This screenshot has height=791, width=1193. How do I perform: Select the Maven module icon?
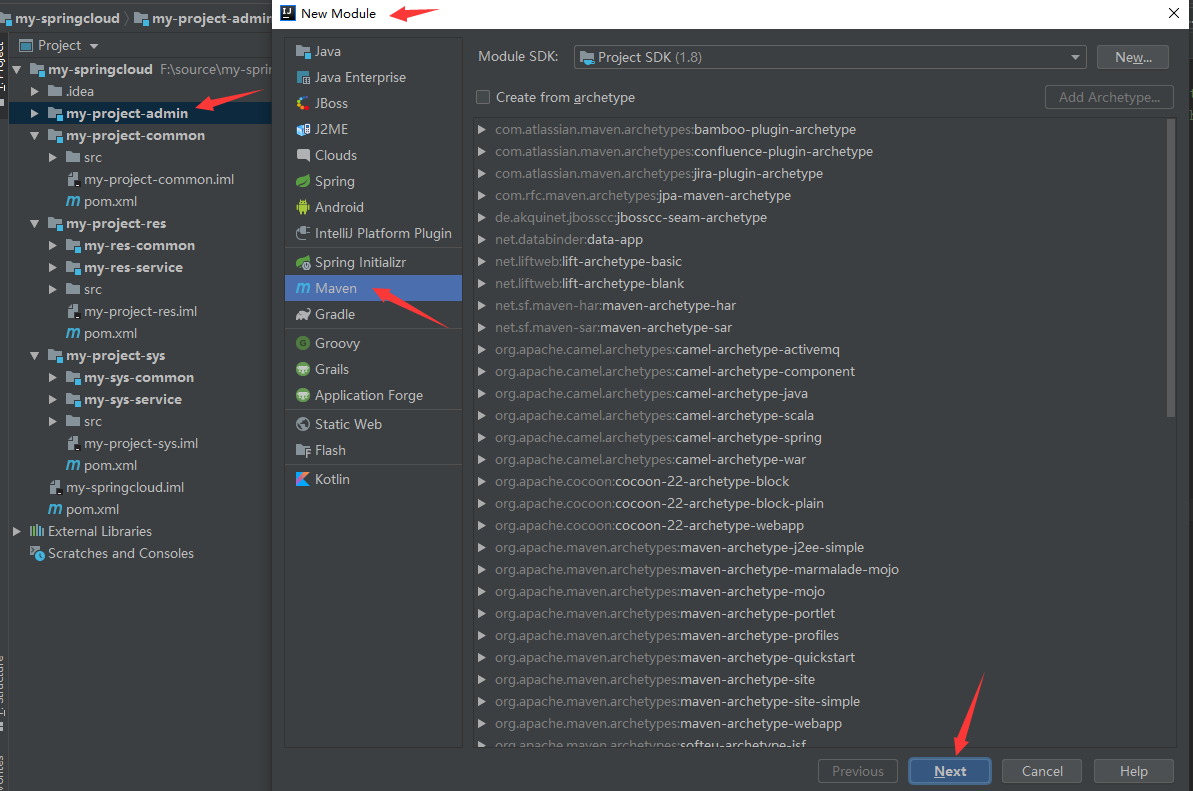pyautogui.click(x=303, y=288)
